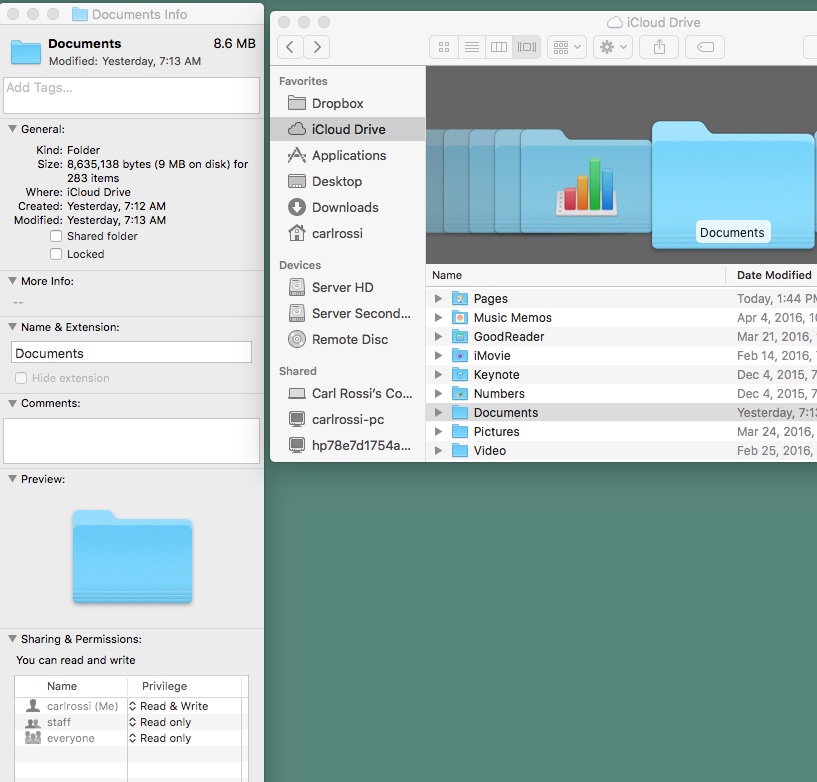Enable the Shared folder checkbox

click(x=56, y=236)
